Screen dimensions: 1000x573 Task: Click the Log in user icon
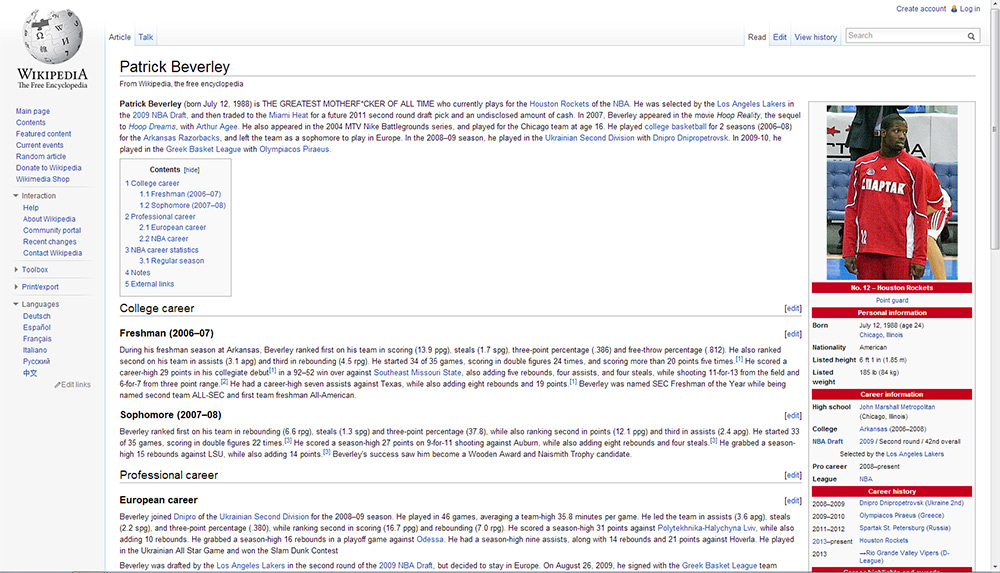point(954,9)
